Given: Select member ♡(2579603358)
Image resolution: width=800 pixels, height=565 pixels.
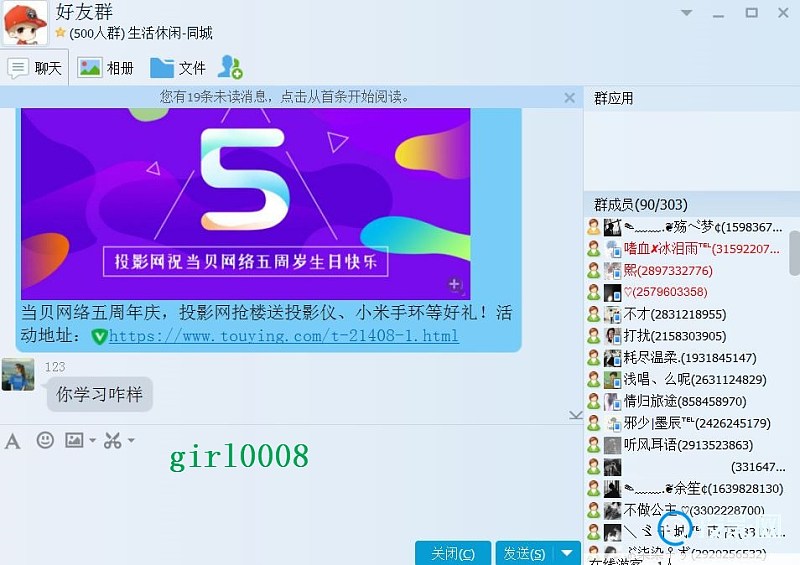Looking at the screenshot, I should point(688,292).
